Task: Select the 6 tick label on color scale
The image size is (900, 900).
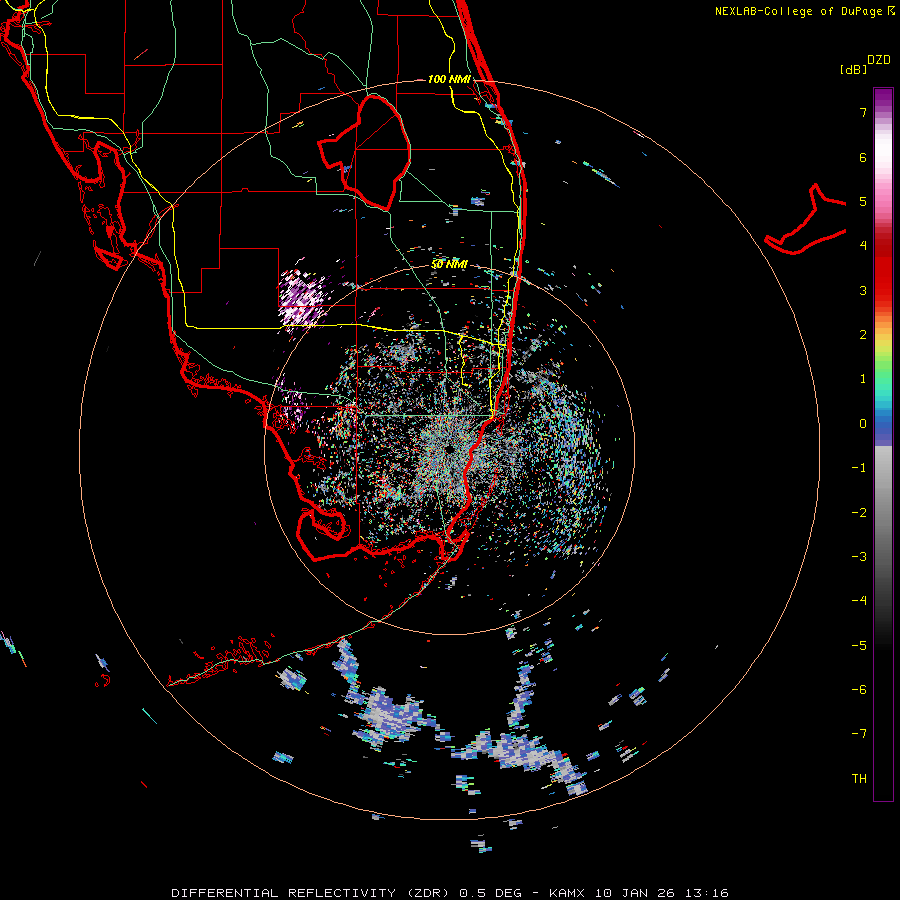Action: (x=863, y=157)
